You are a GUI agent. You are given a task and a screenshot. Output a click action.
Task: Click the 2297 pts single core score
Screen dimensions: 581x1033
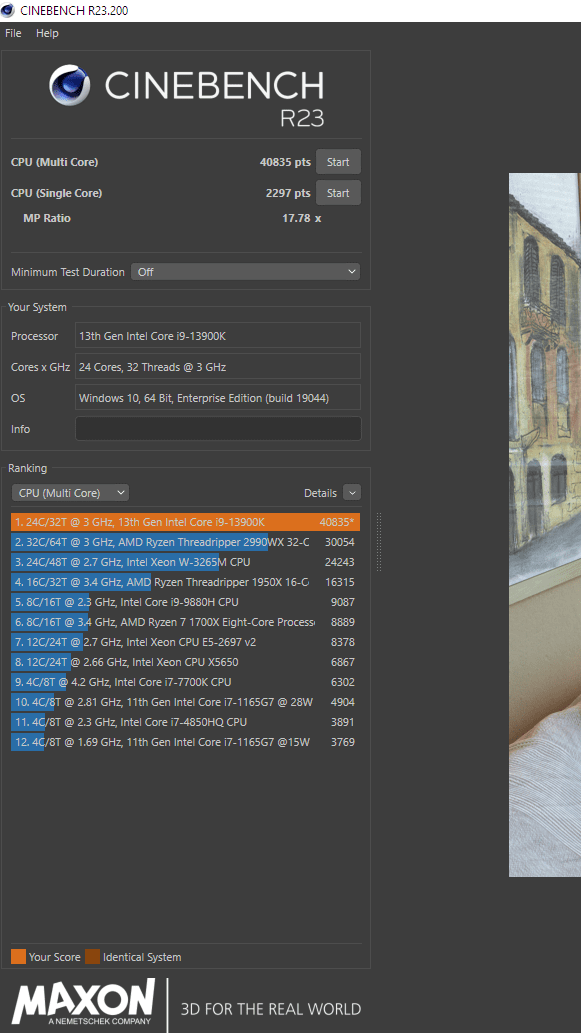[x=288, y=193]
